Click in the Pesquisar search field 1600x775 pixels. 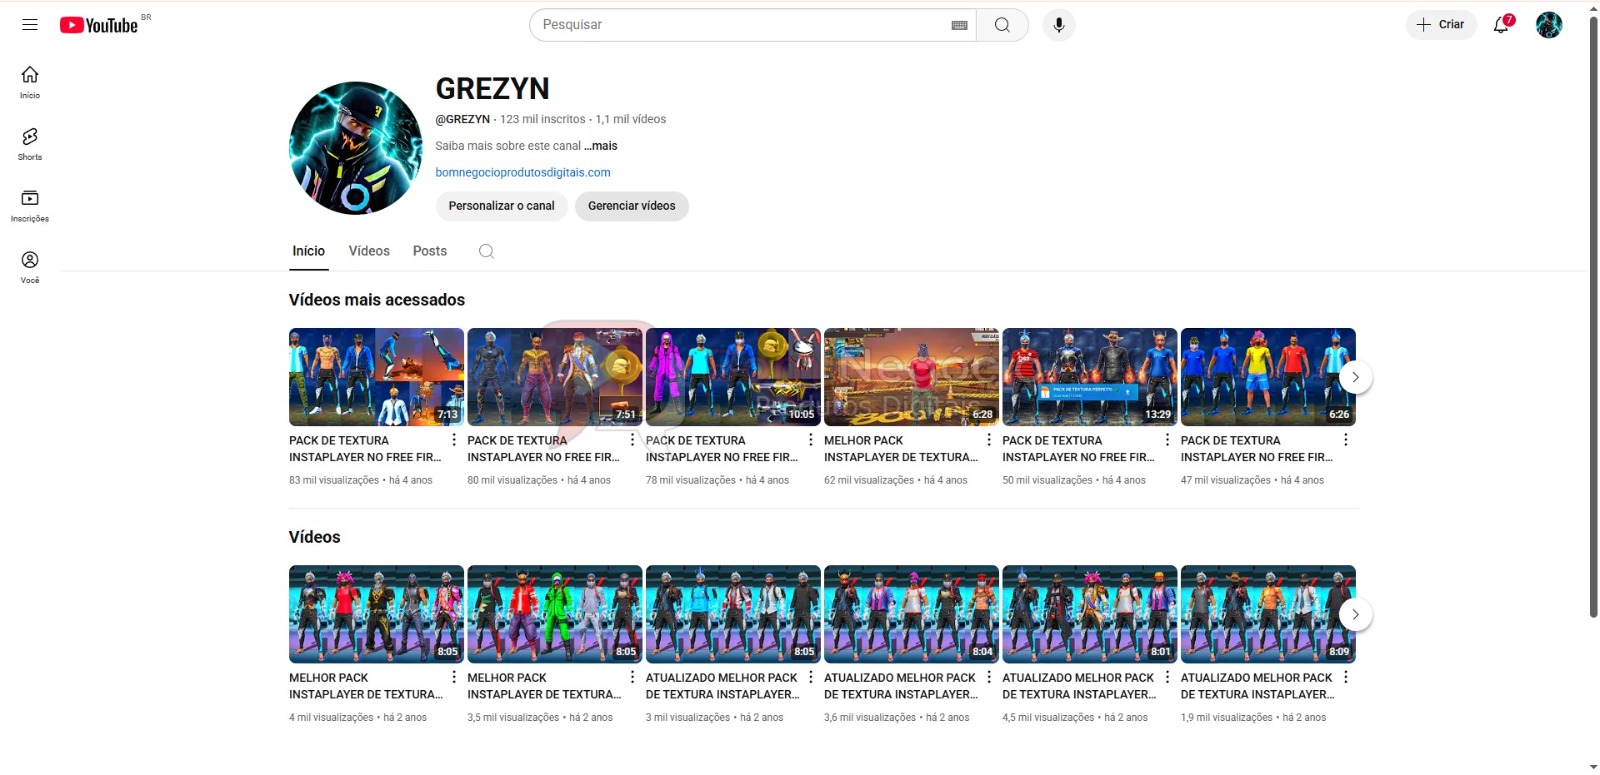coord(740,25)
